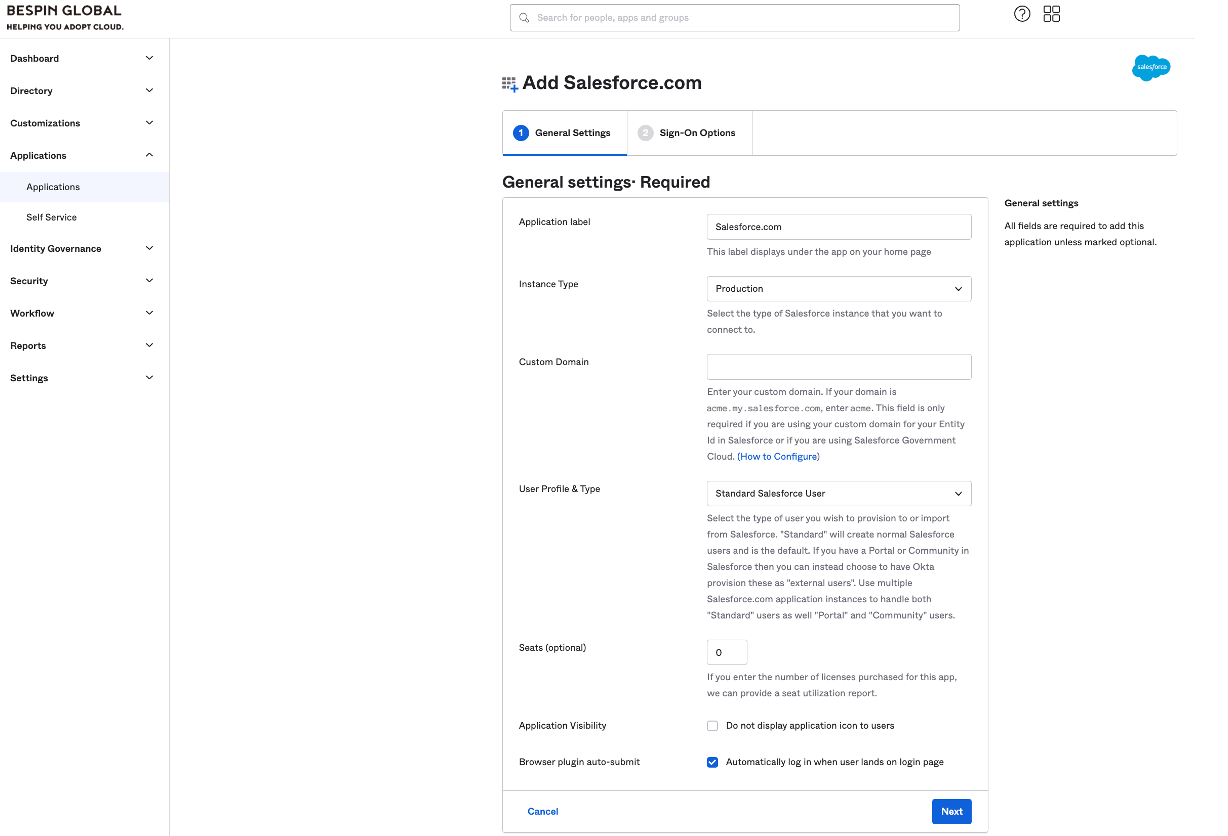Open Self Service in sidebar
The height and width of the screenshot is (836, 1228).
52,217
